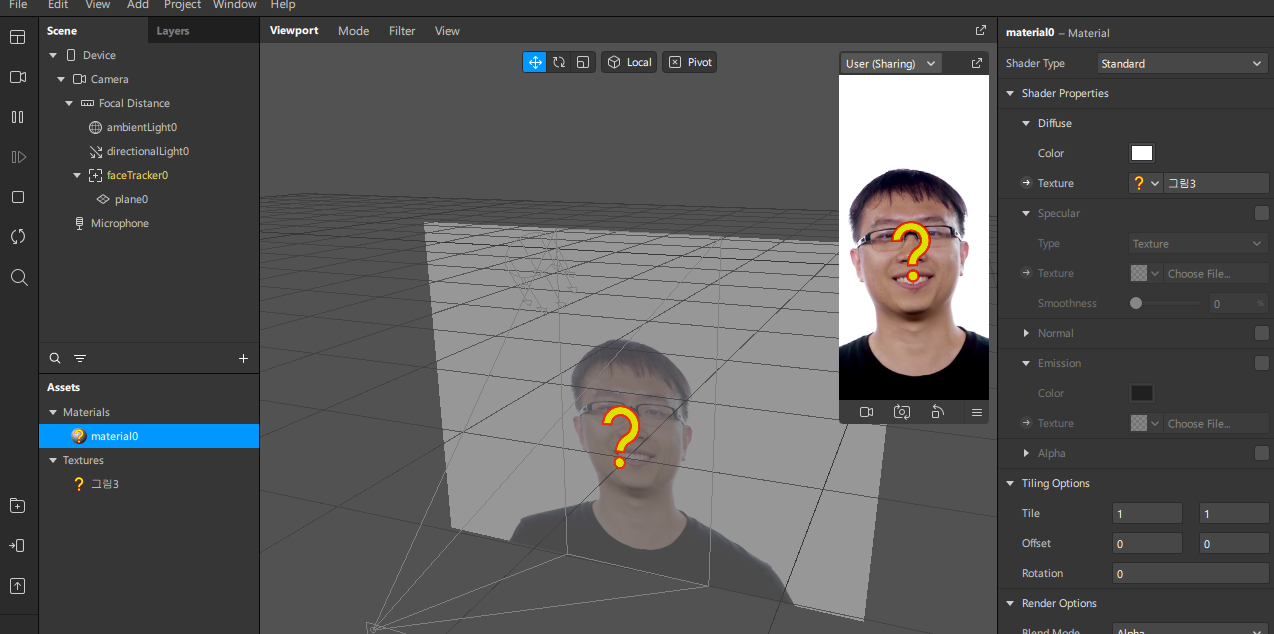Image resolution: width=1274 pixels, height=634 pixels.
Task: Click the arrow icon beside Specular Texture
Action: point(1026,273)
